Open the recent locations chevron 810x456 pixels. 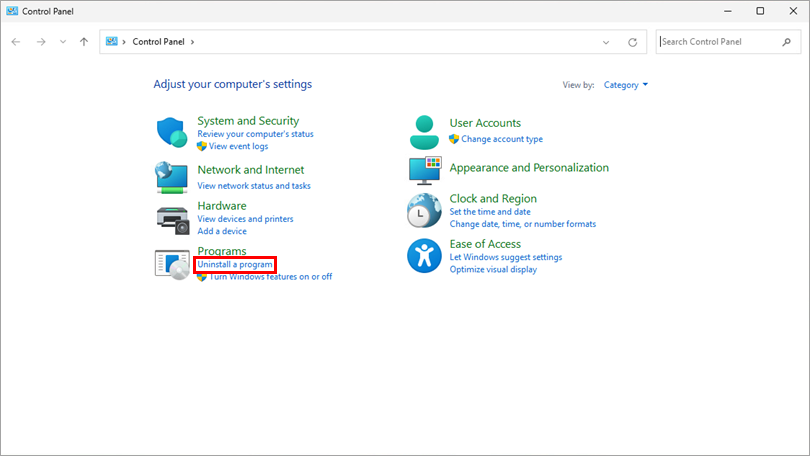(x=63, y=42)
